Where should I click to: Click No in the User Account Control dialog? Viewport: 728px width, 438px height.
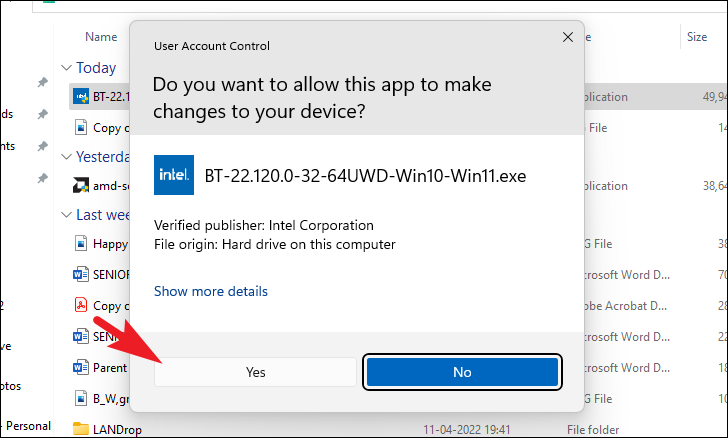(x=462, y=372)
